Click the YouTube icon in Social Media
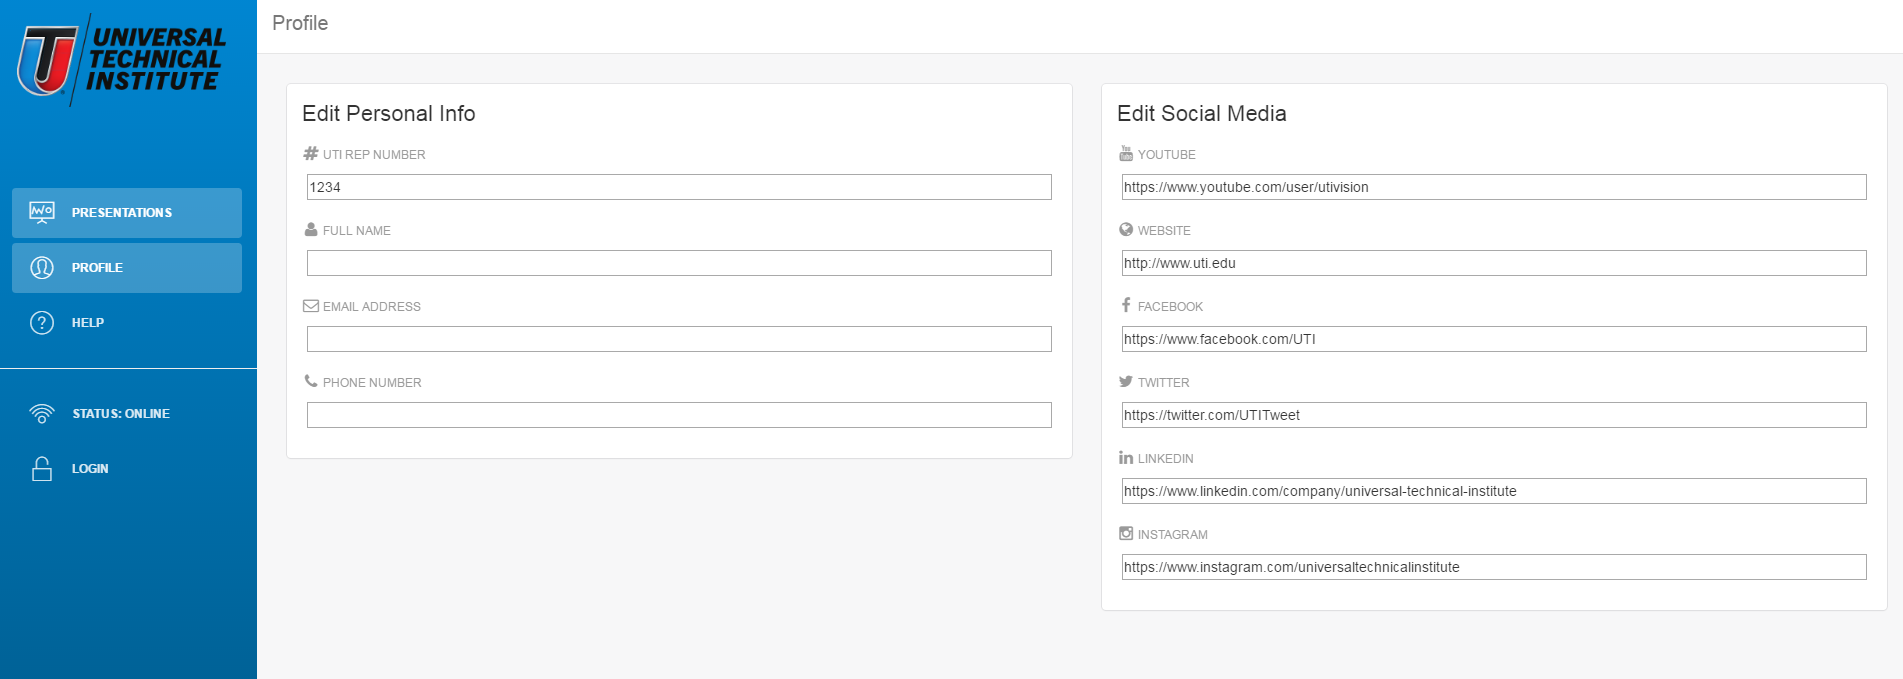This screenshot has width=1903, height=679. [1126, 154]
